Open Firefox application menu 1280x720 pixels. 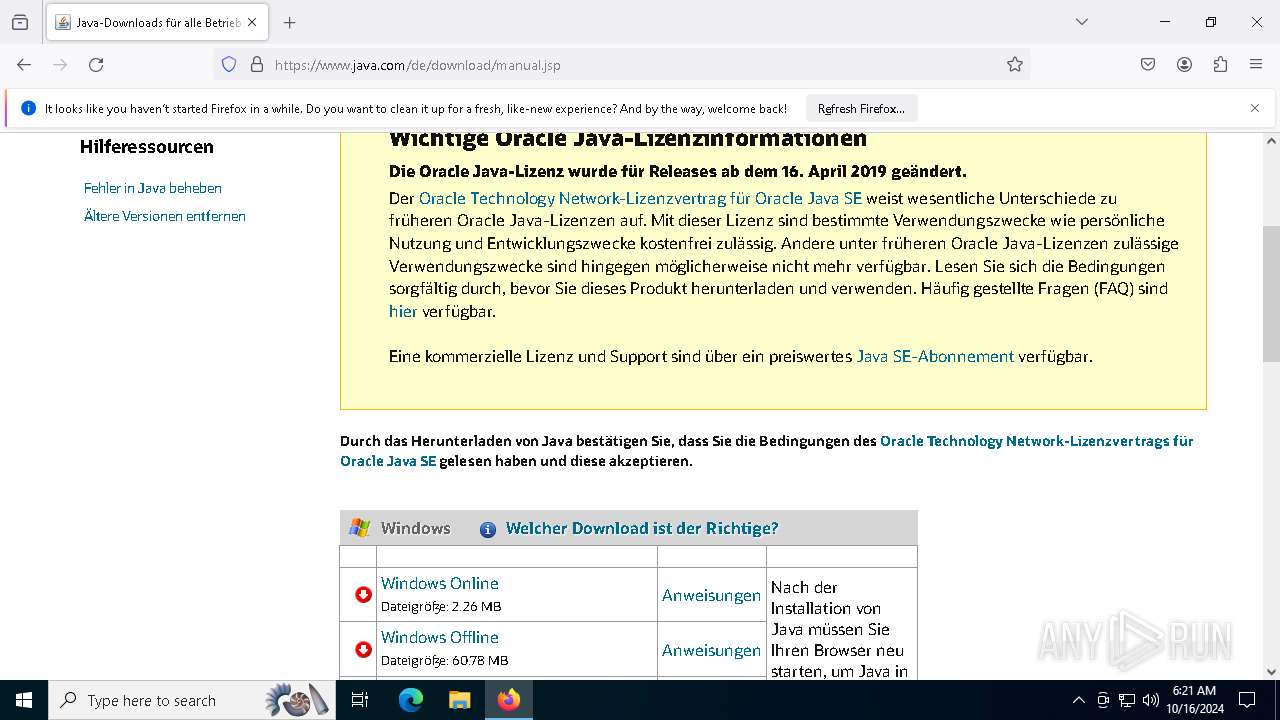[x=1256, y=65]
